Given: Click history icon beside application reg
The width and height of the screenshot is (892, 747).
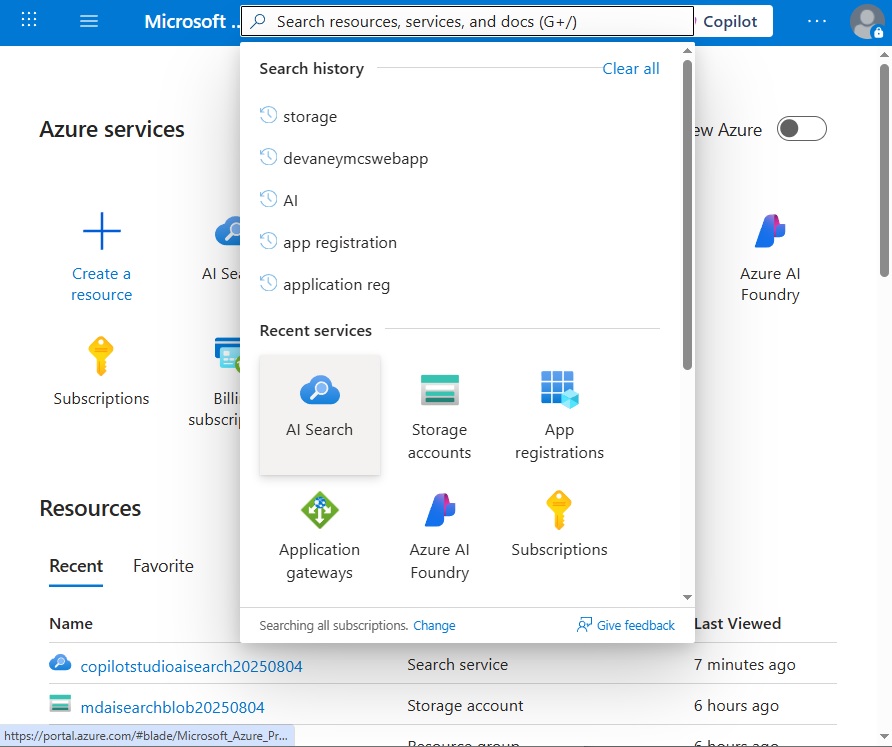Looking at the screenshot, I should pyautogui.click(x=269, y=283).
